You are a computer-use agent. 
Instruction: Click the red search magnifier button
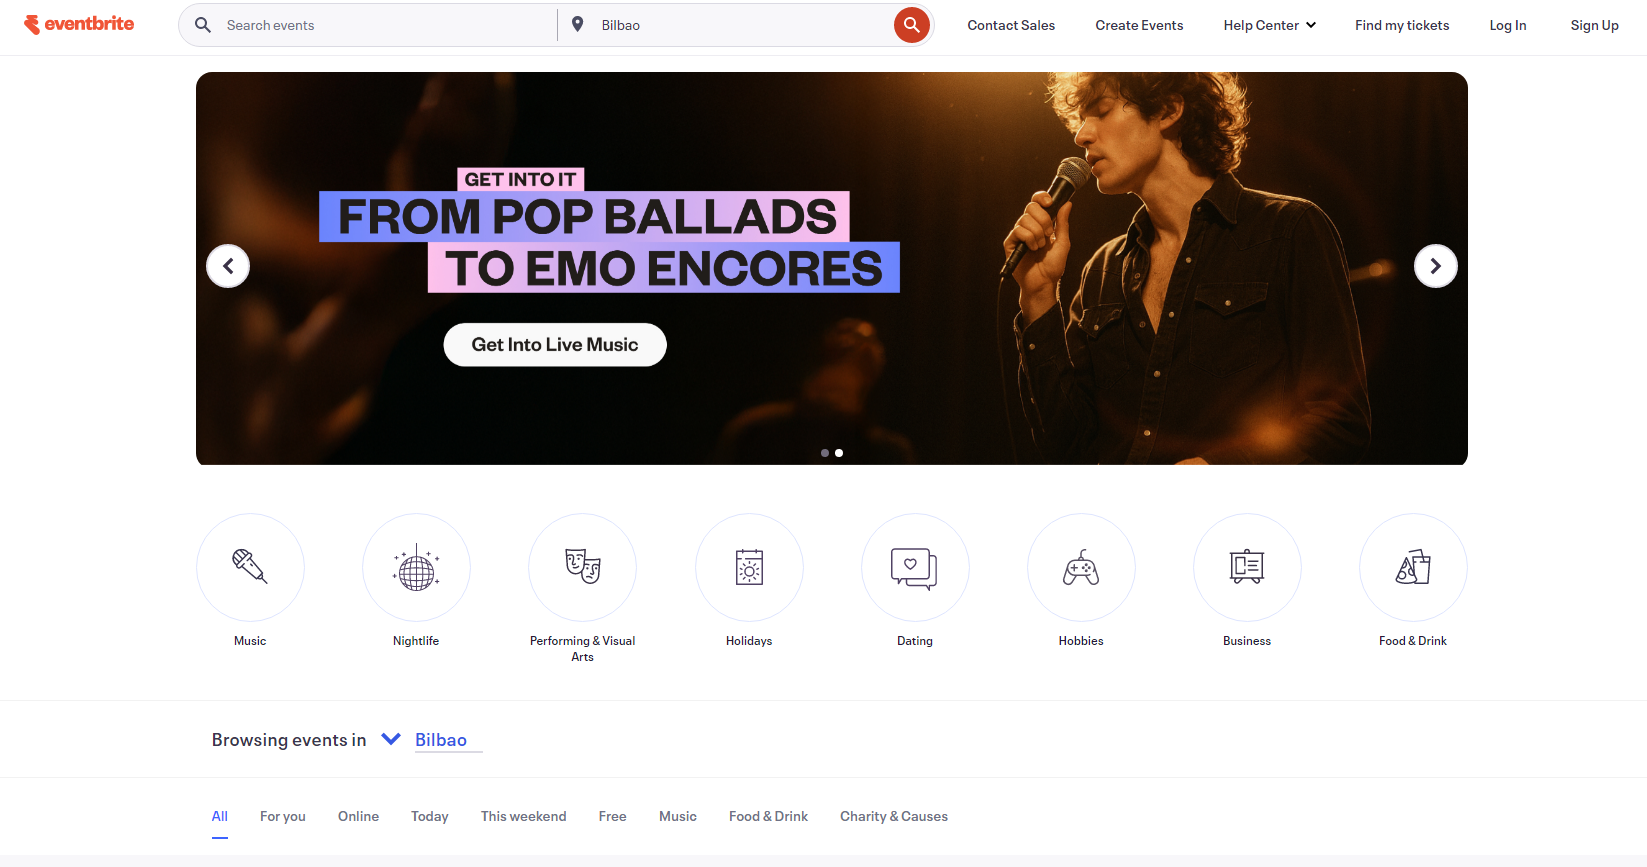[912, 25]
